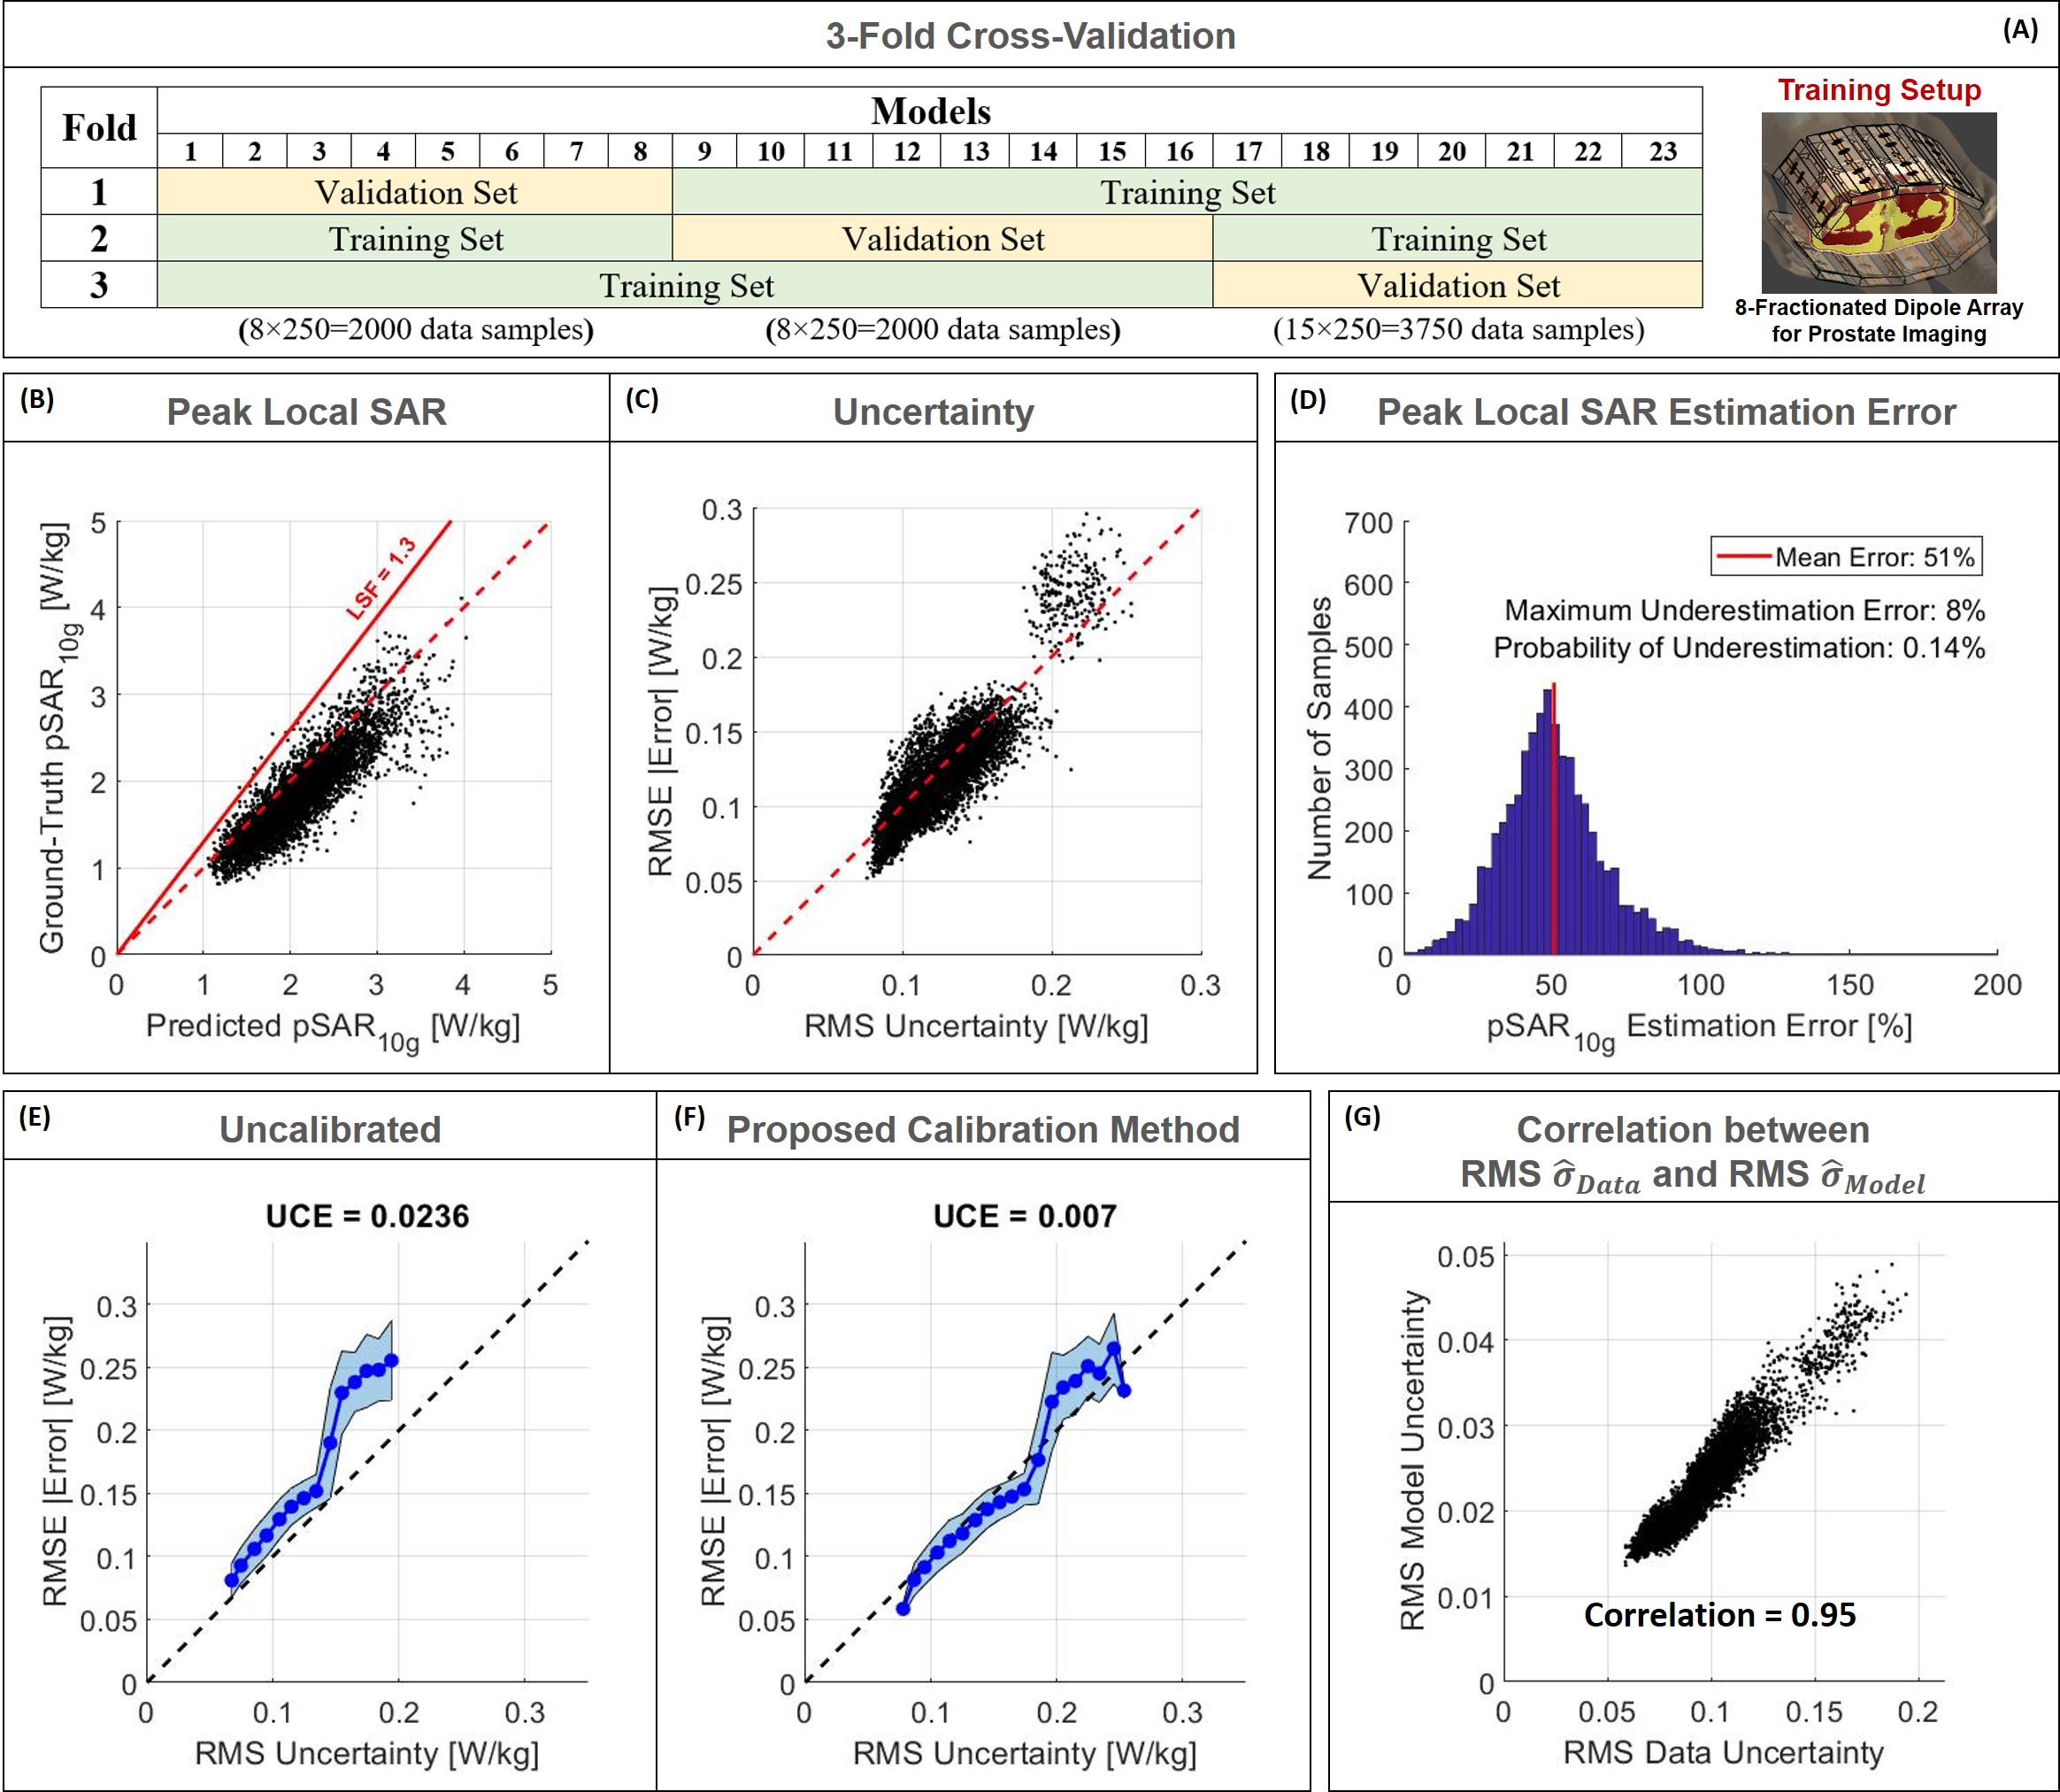The image size is (2060, 1792).
Task: Click the Peak Local SAR Estimation Error title
Action: coord(1666,412)
